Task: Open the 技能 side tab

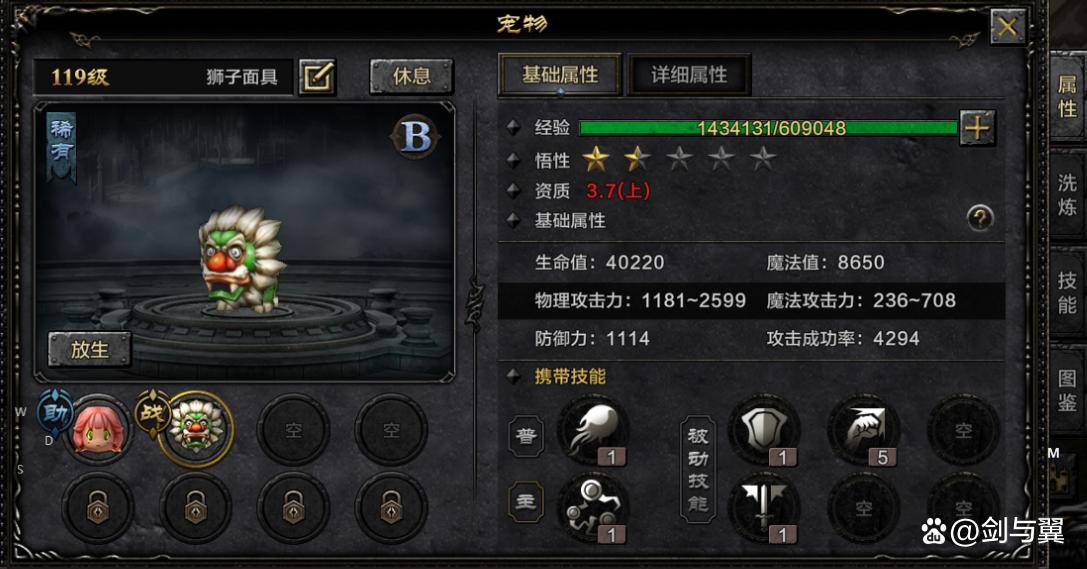Action: coord(1067,292)
